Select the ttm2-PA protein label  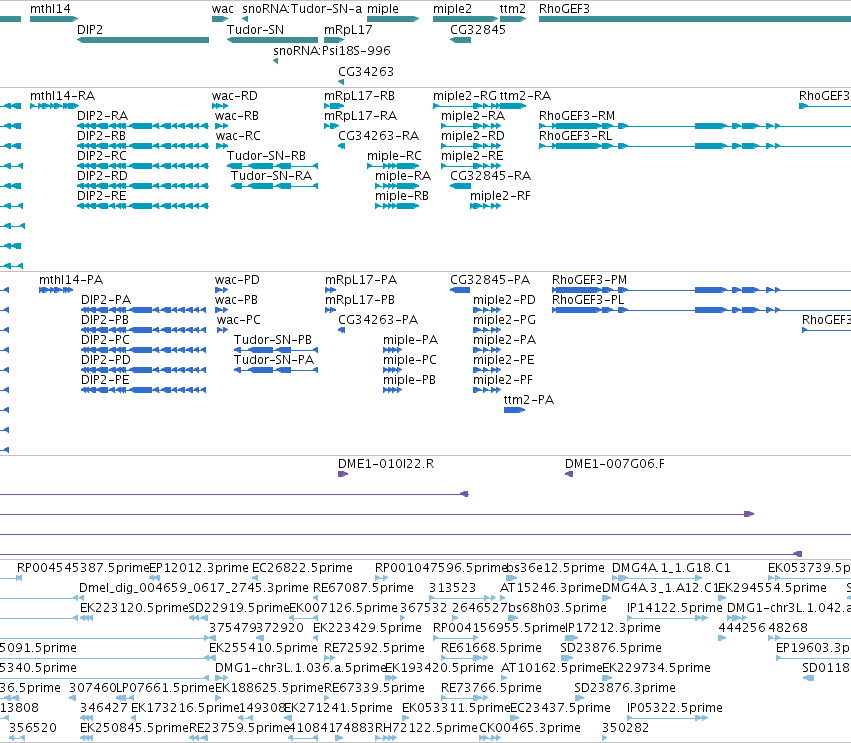click(529, 400)
